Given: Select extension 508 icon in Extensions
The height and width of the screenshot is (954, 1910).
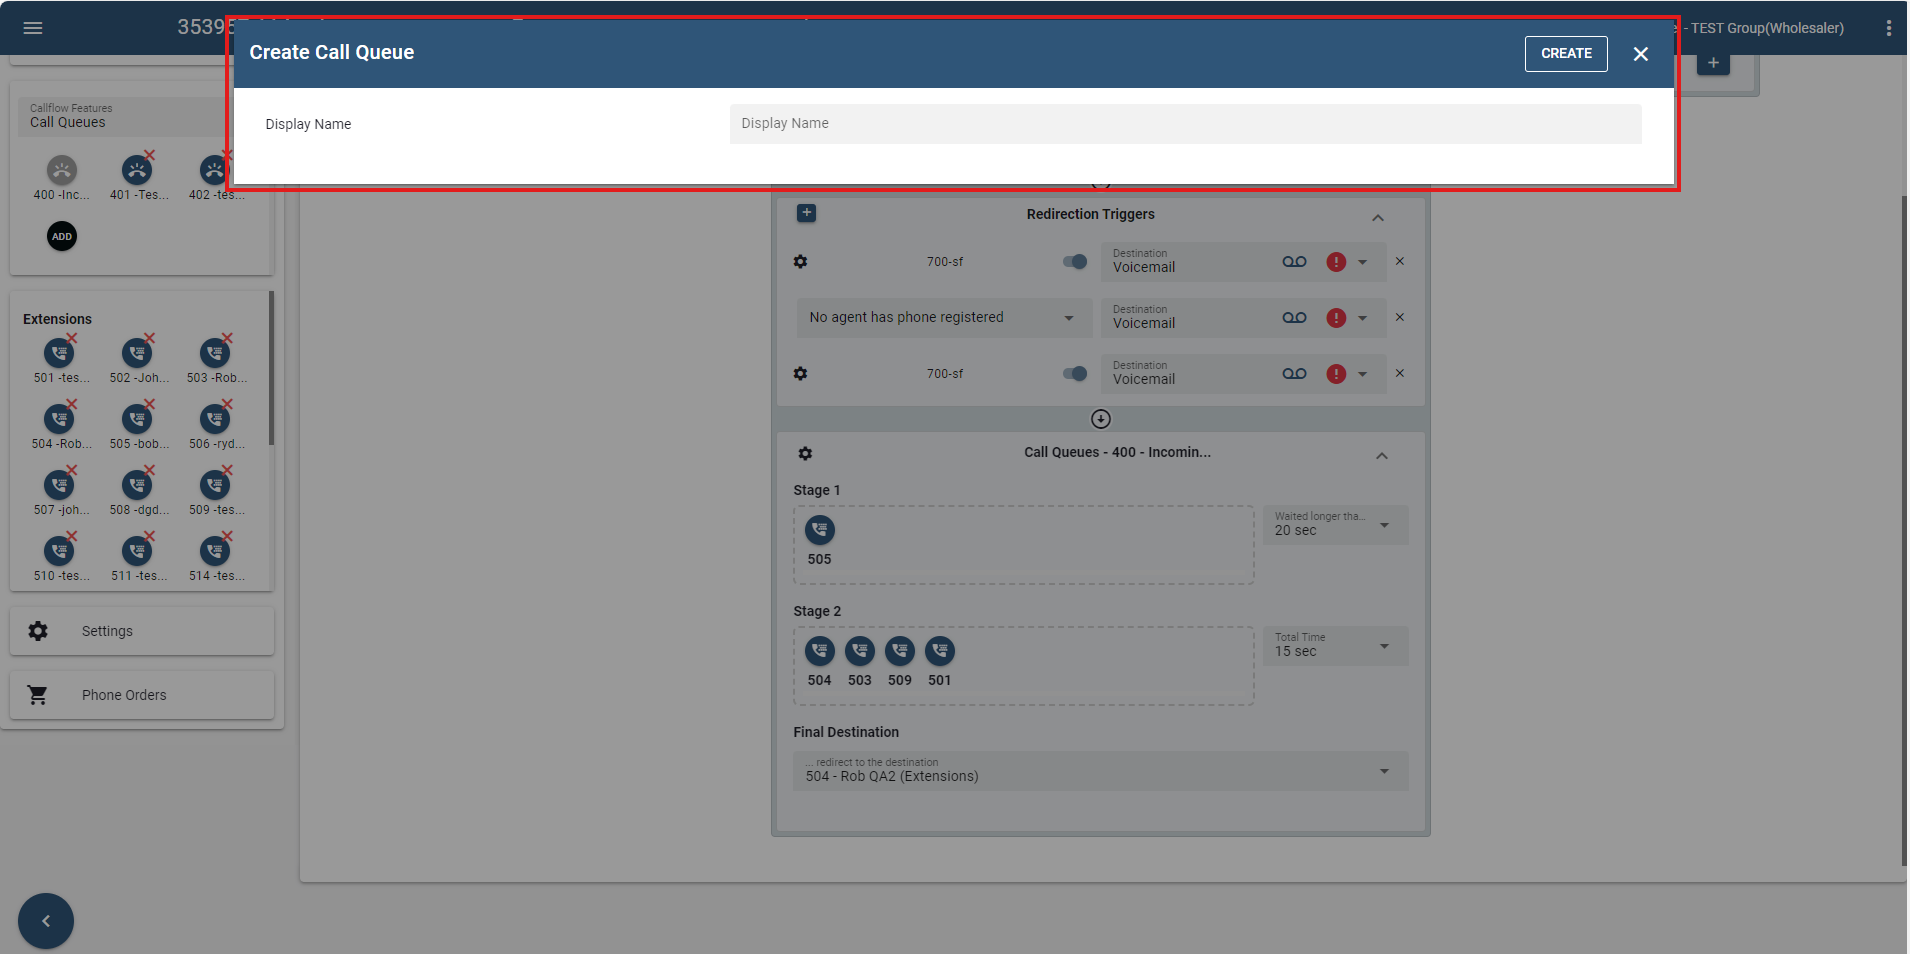Looking at the screenshot, I should (137, 485).
